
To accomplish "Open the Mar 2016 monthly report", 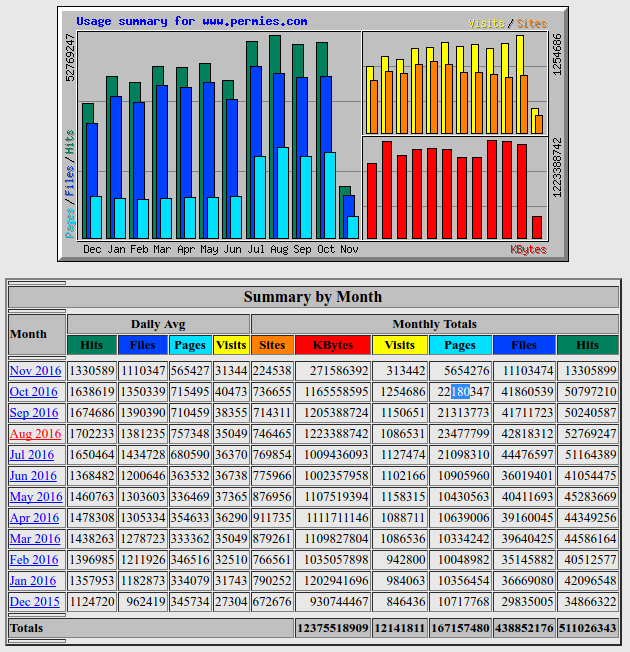I will (x=35, y=539).
